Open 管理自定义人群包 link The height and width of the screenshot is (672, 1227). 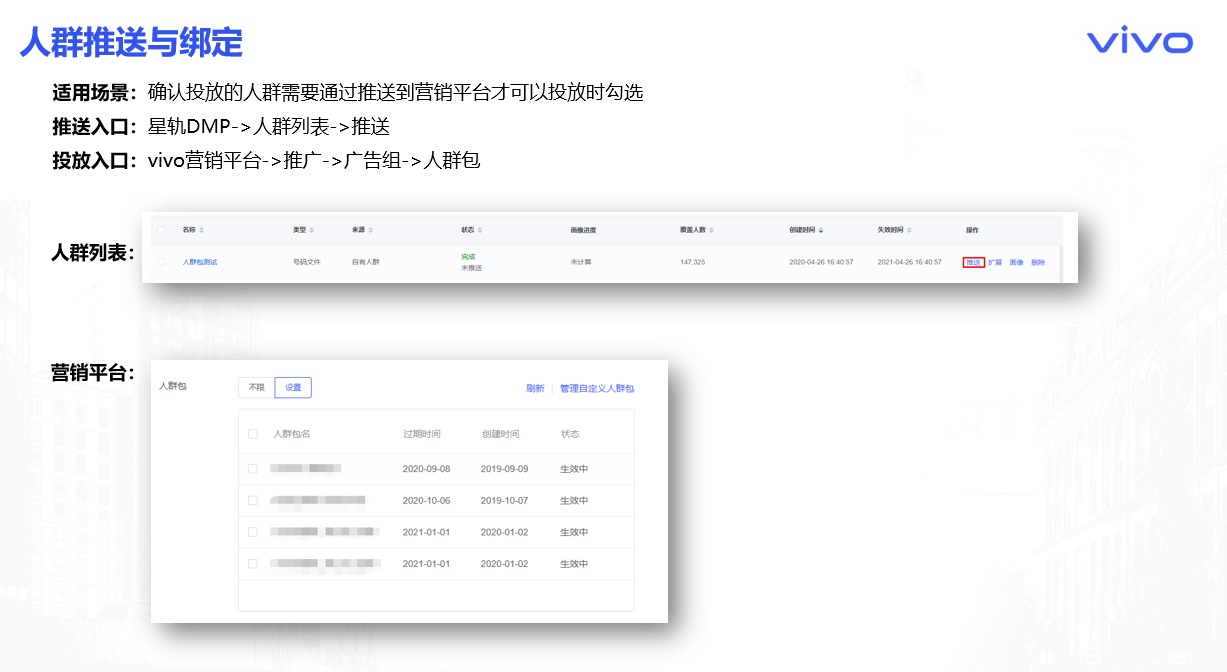pos(597,389)
